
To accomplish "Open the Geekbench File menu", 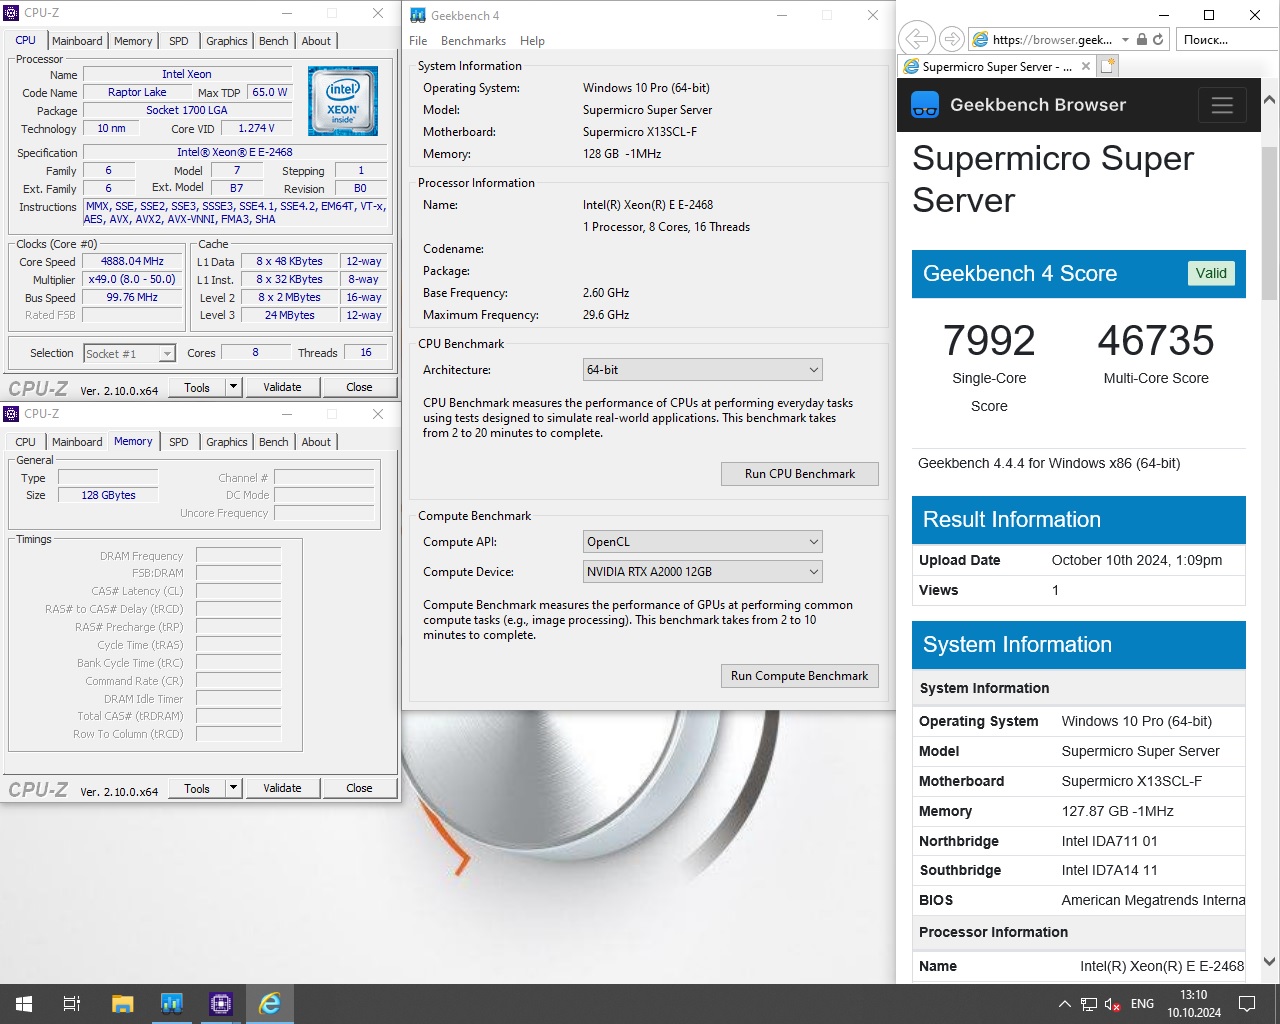I will [418, 41].
